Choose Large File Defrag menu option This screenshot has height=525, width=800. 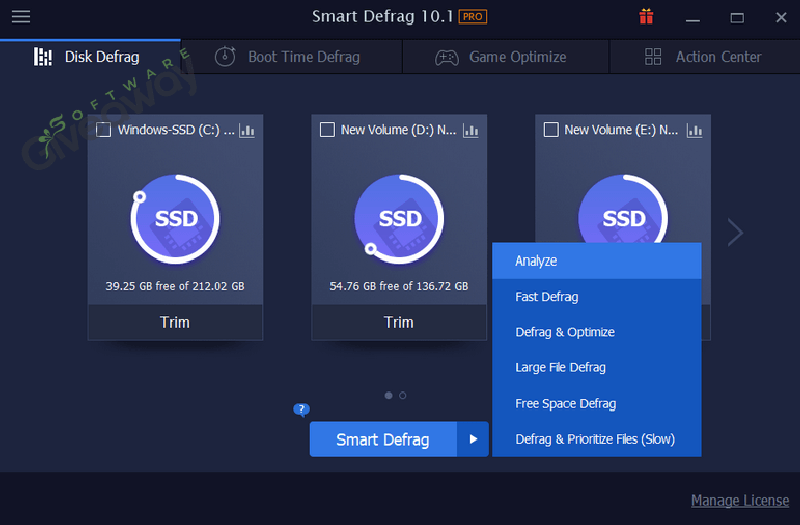(596, 367)
